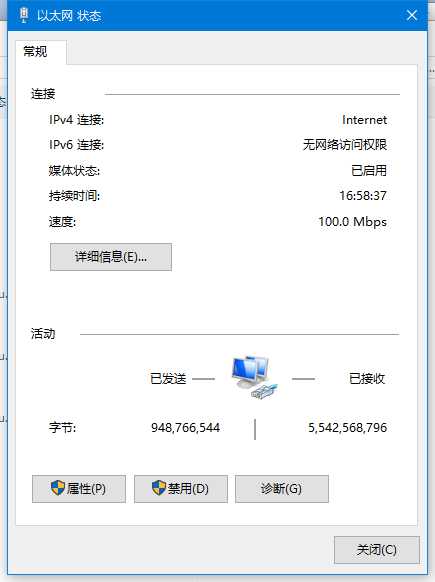The image size is (435, 582).
Task: Click the shield icon on 属性(P) button
Action: pos(58,488)
